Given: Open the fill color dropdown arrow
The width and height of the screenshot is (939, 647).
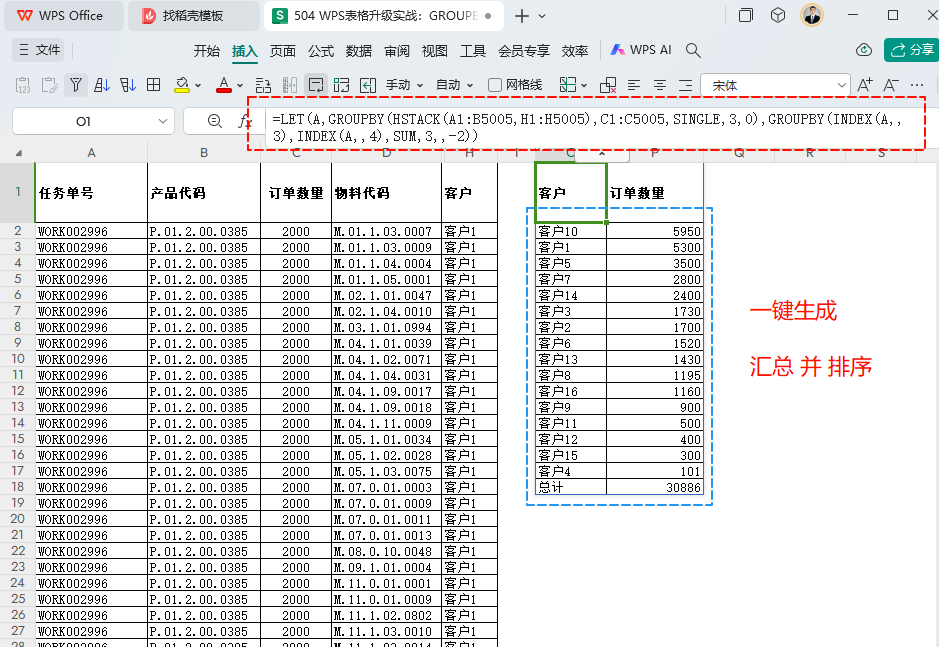Looking at the screenshot, I should pyautogui.click(x=198, y=85).
